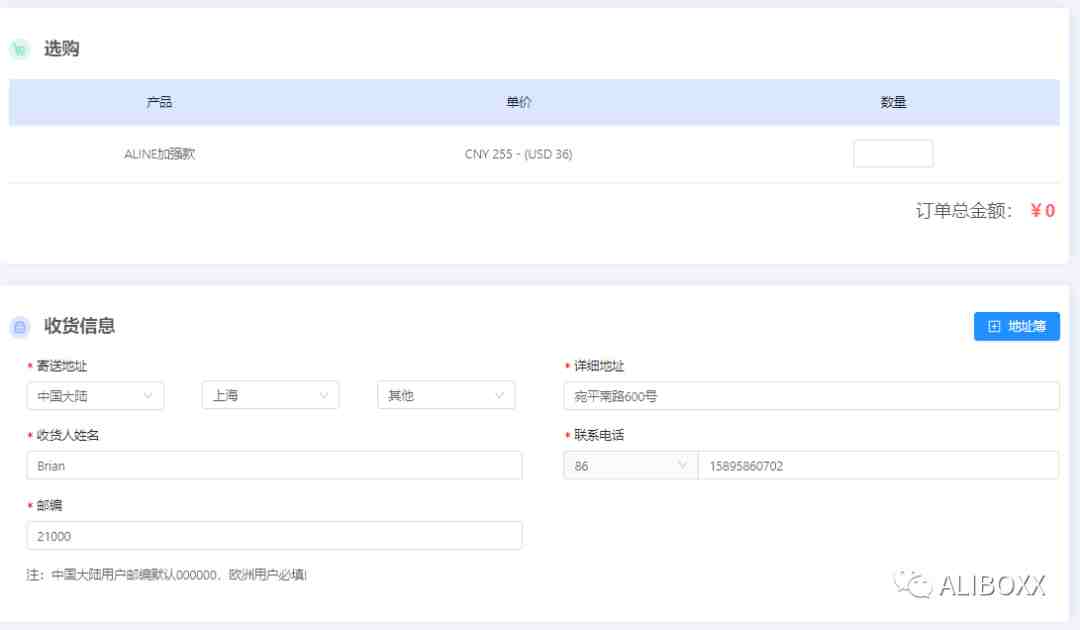Click the shipping info icon beside 收货信息
Image resolution: width=1080 pixels, height=630 pixels.
point(20,326)
